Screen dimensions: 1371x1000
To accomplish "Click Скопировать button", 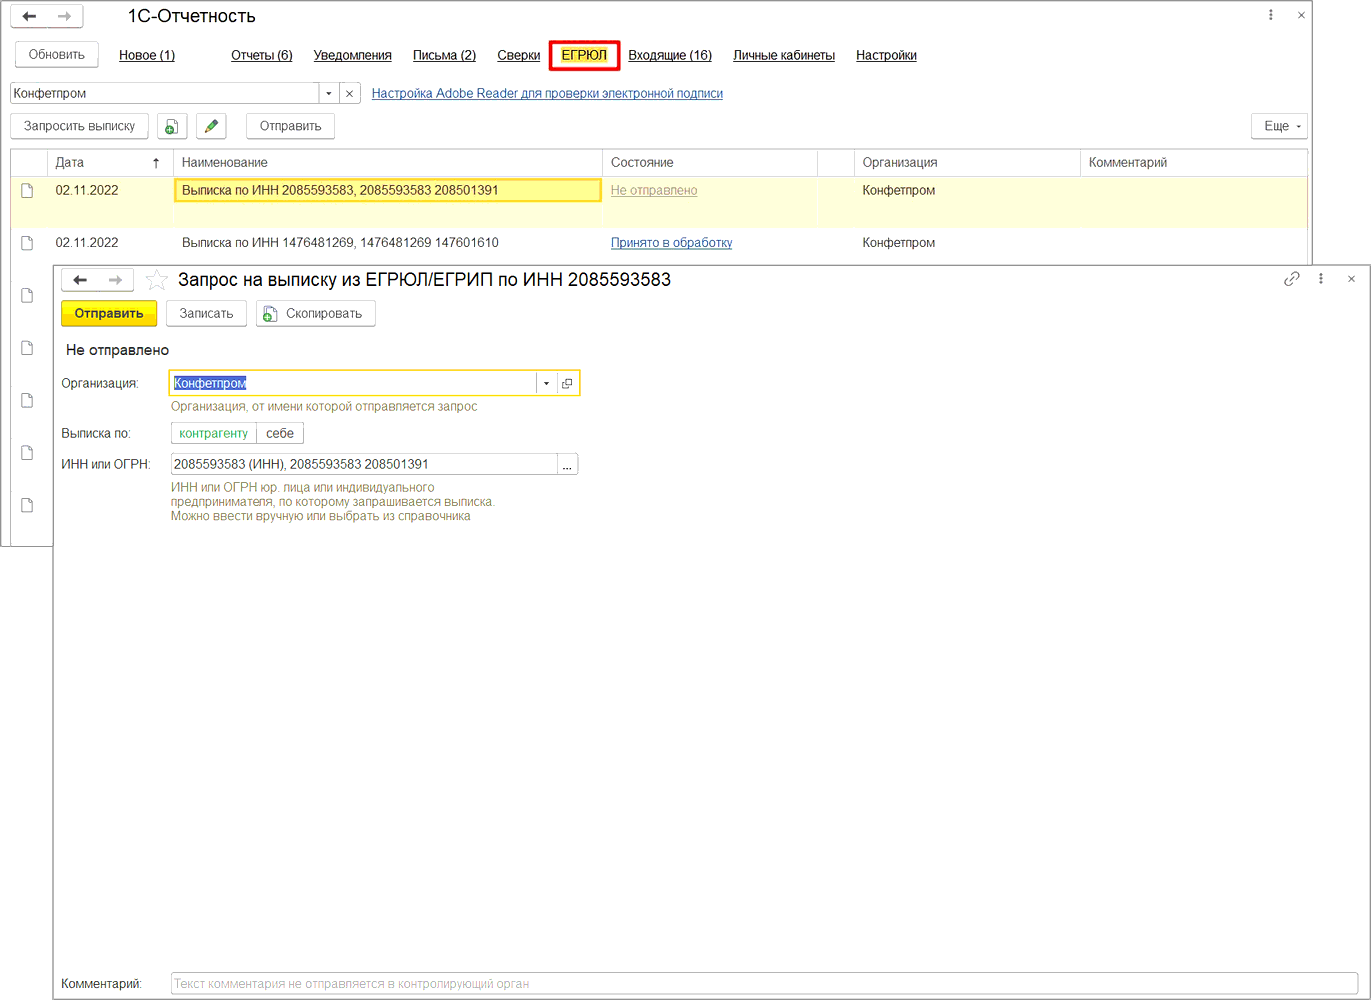I will (316, 313).
